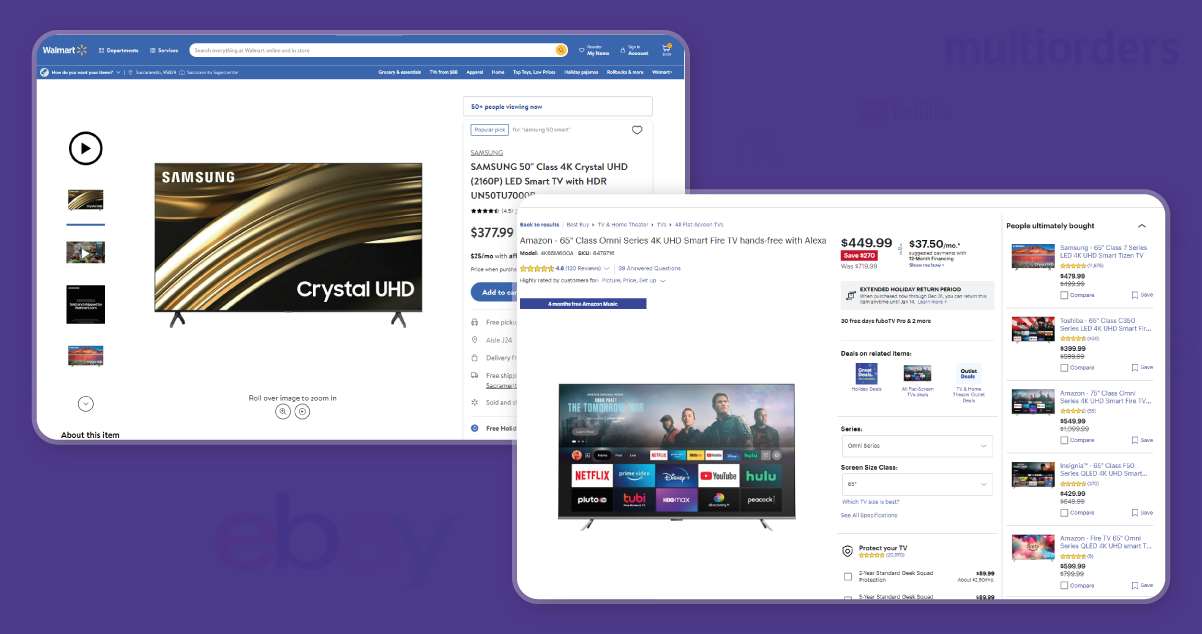Tick Compare for the Insignia F50 Series TV
This screenshot has height=634, width=1202.
tap(1064, 513)
